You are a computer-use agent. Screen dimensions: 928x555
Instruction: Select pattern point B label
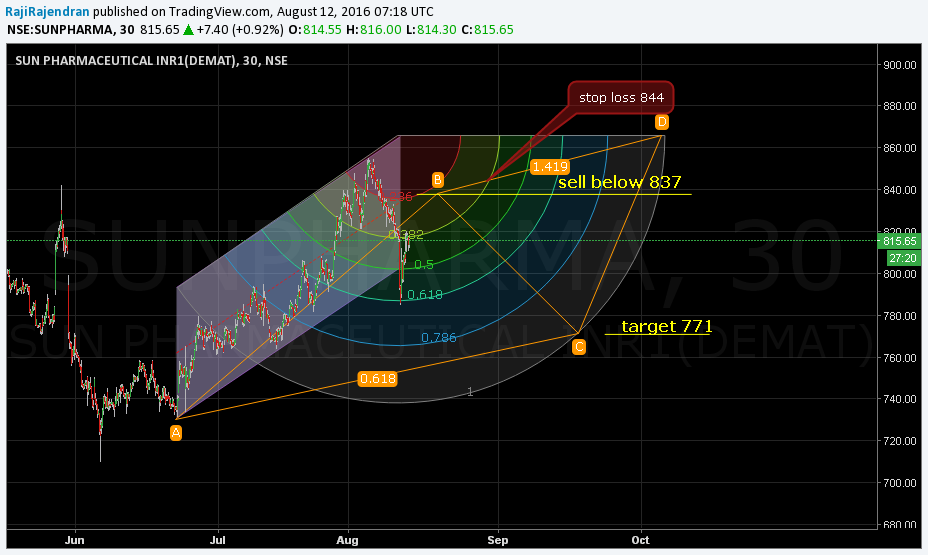tap(437, 180)
